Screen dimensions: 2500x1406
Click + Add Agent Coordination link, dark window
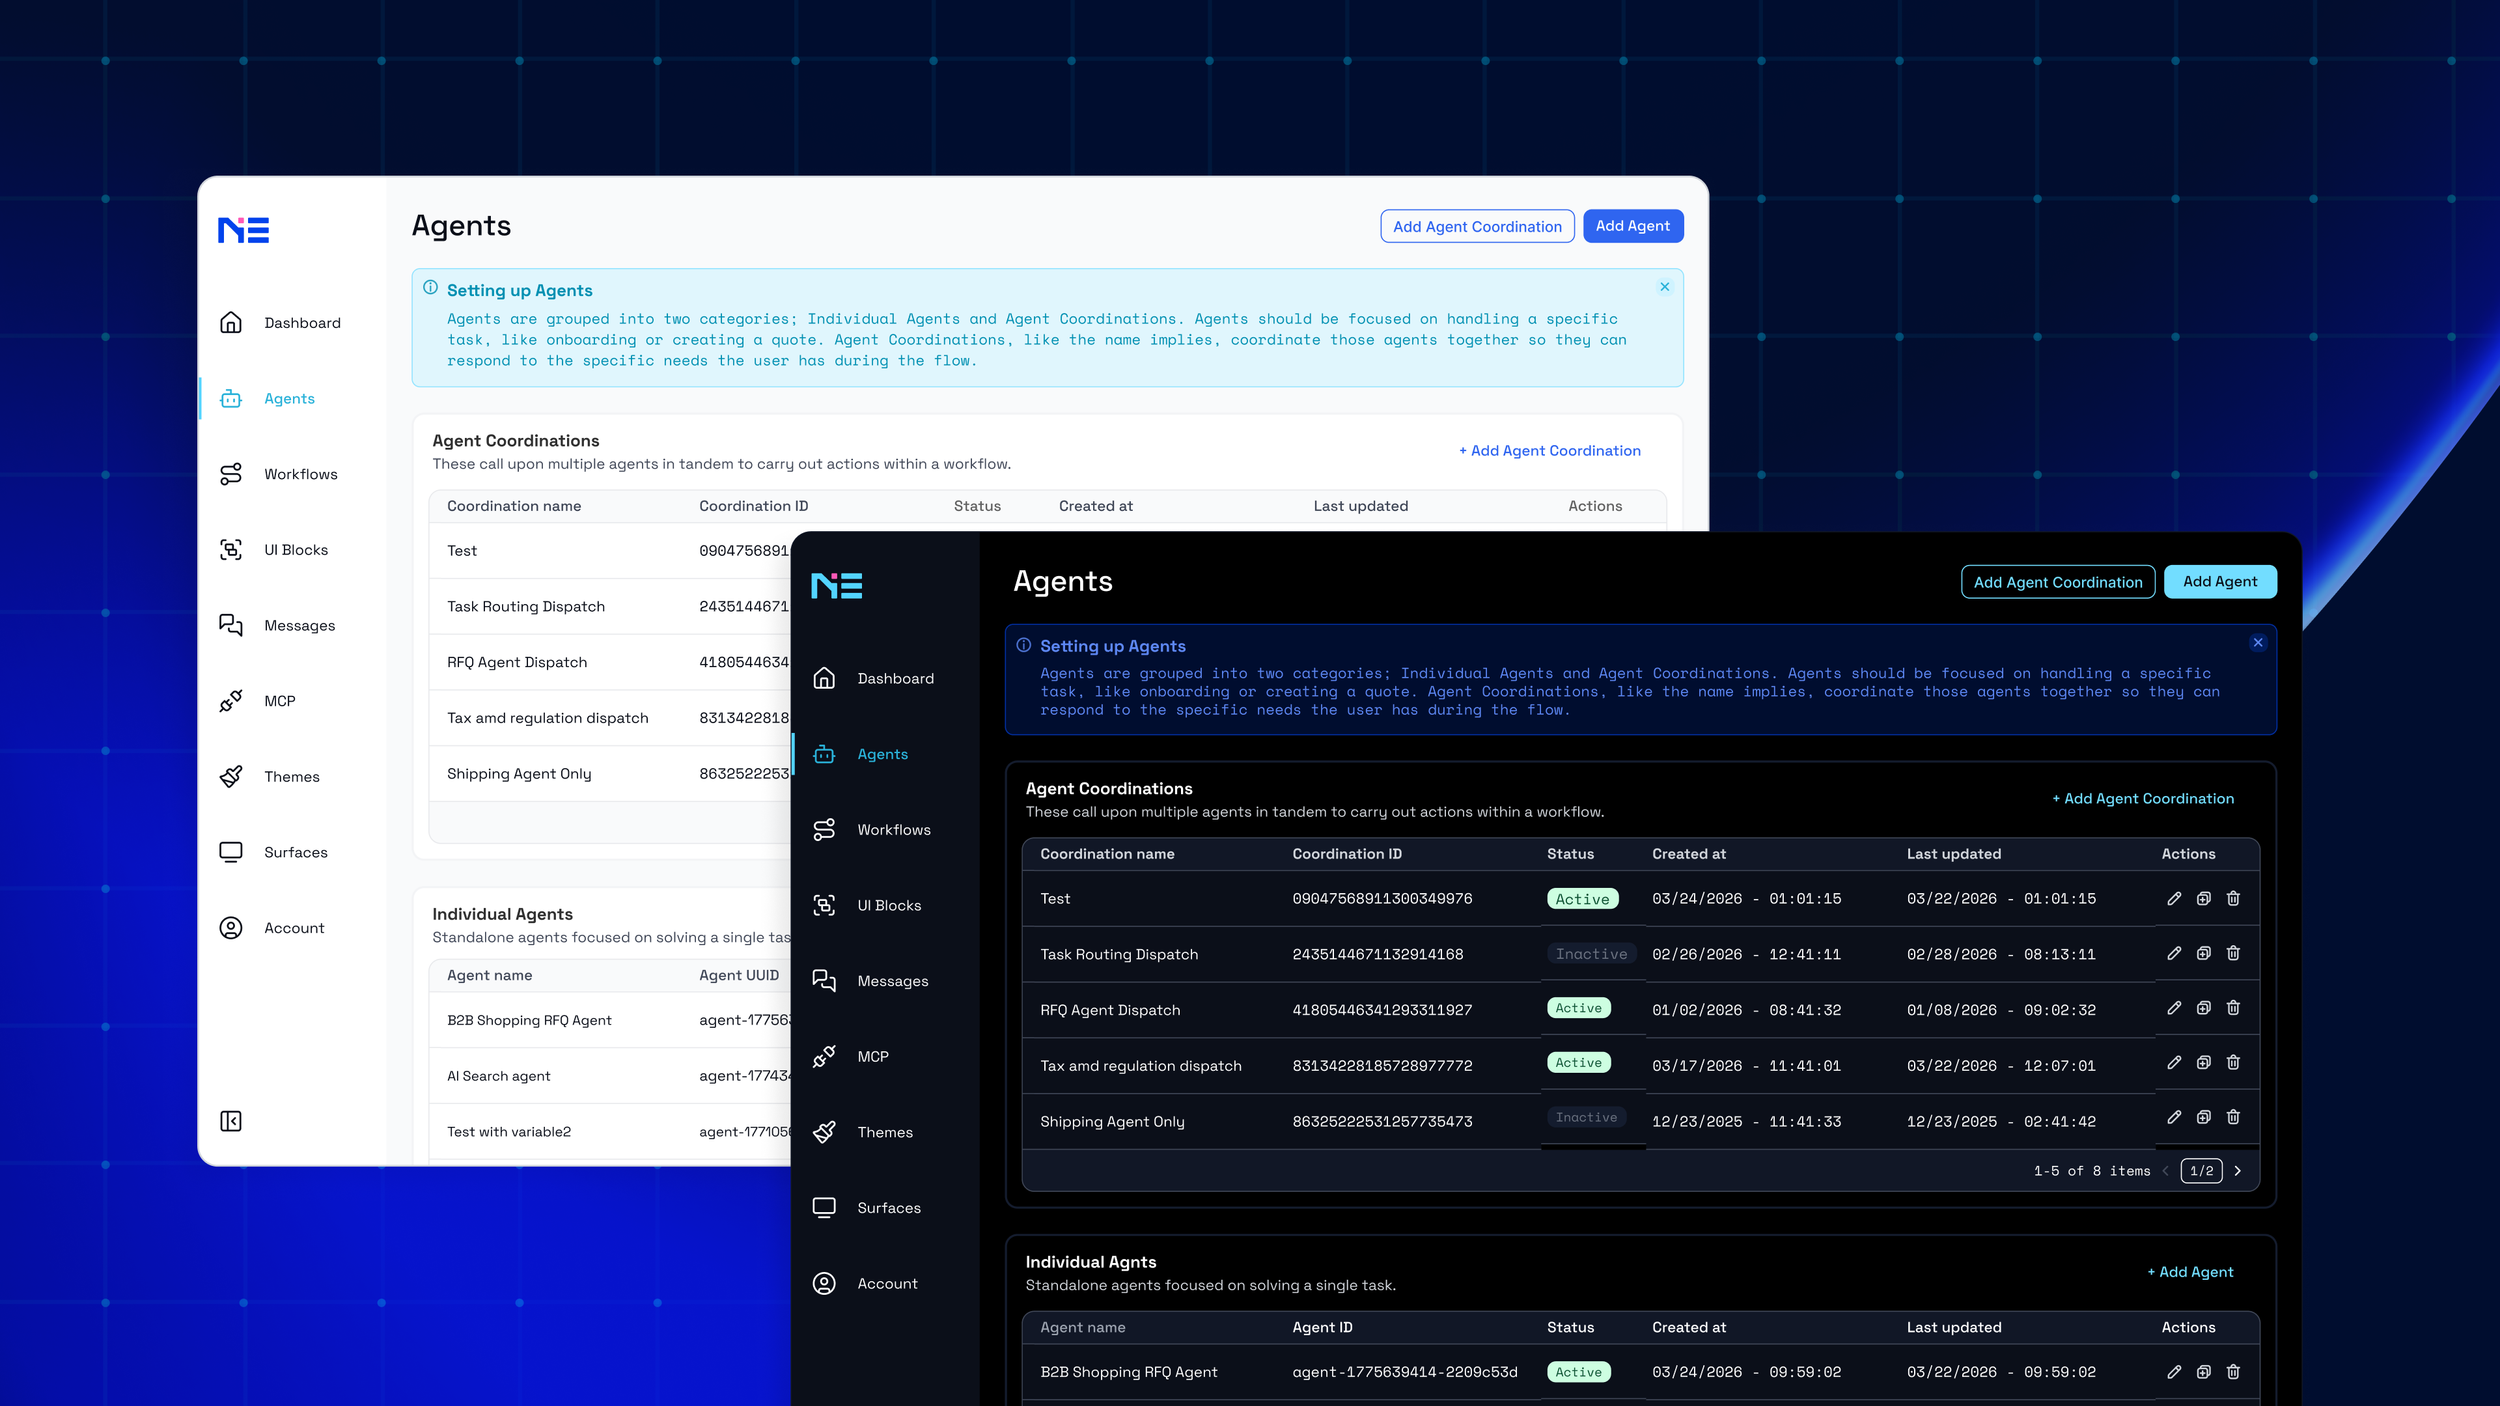[x=2143, y=798]
